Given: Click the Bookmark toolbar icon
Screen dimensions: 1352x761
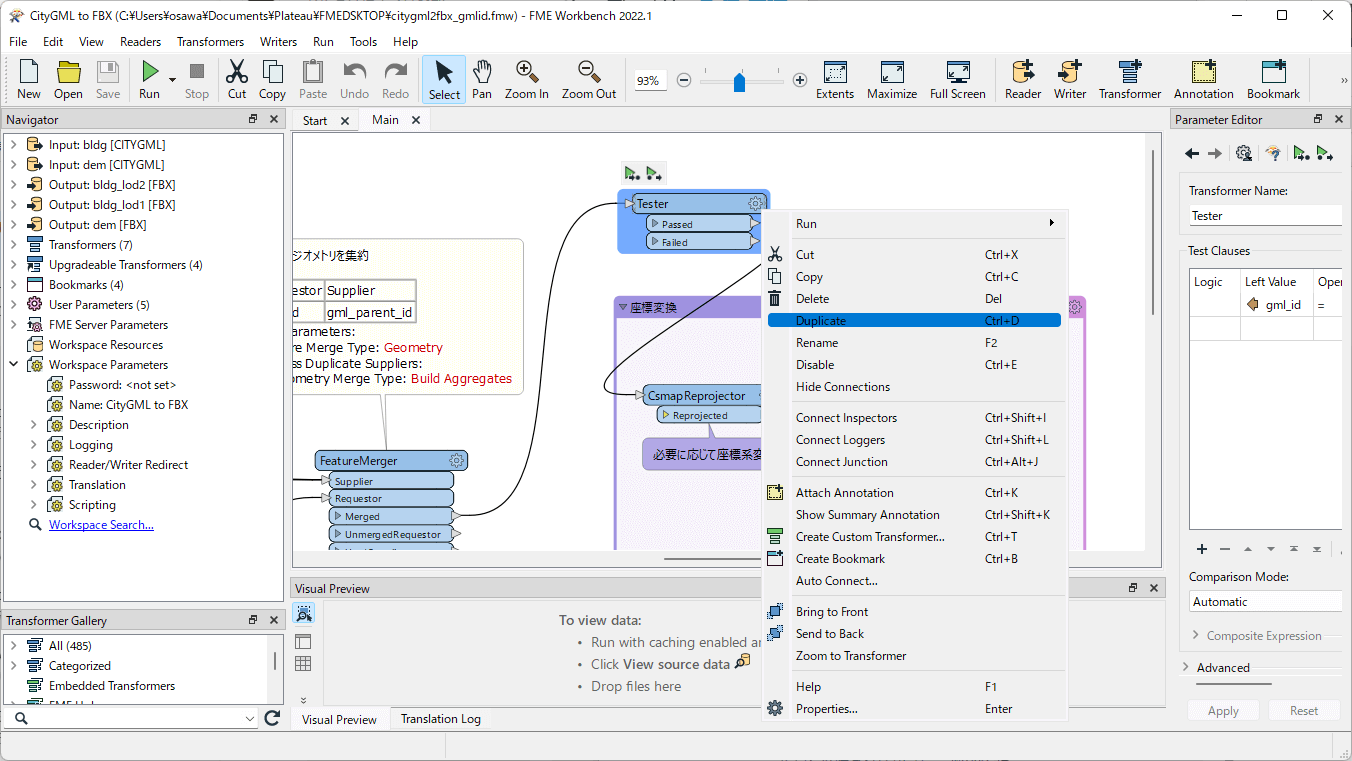Looking at the screenshot, I should tap(1273, 72).
